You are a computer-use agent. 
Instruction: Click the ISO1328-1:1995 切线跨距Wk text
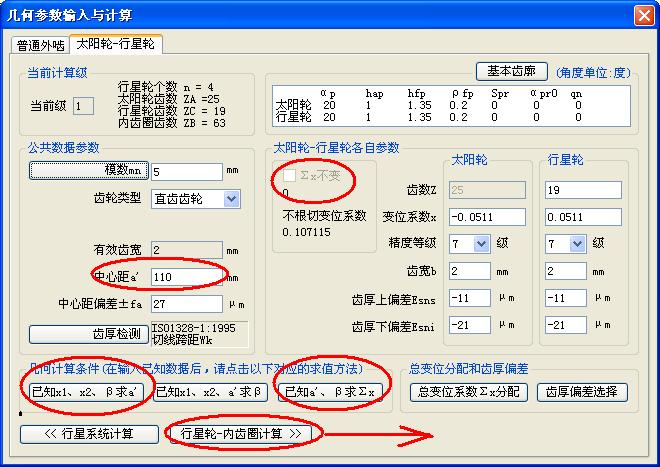tap(200, 334)
